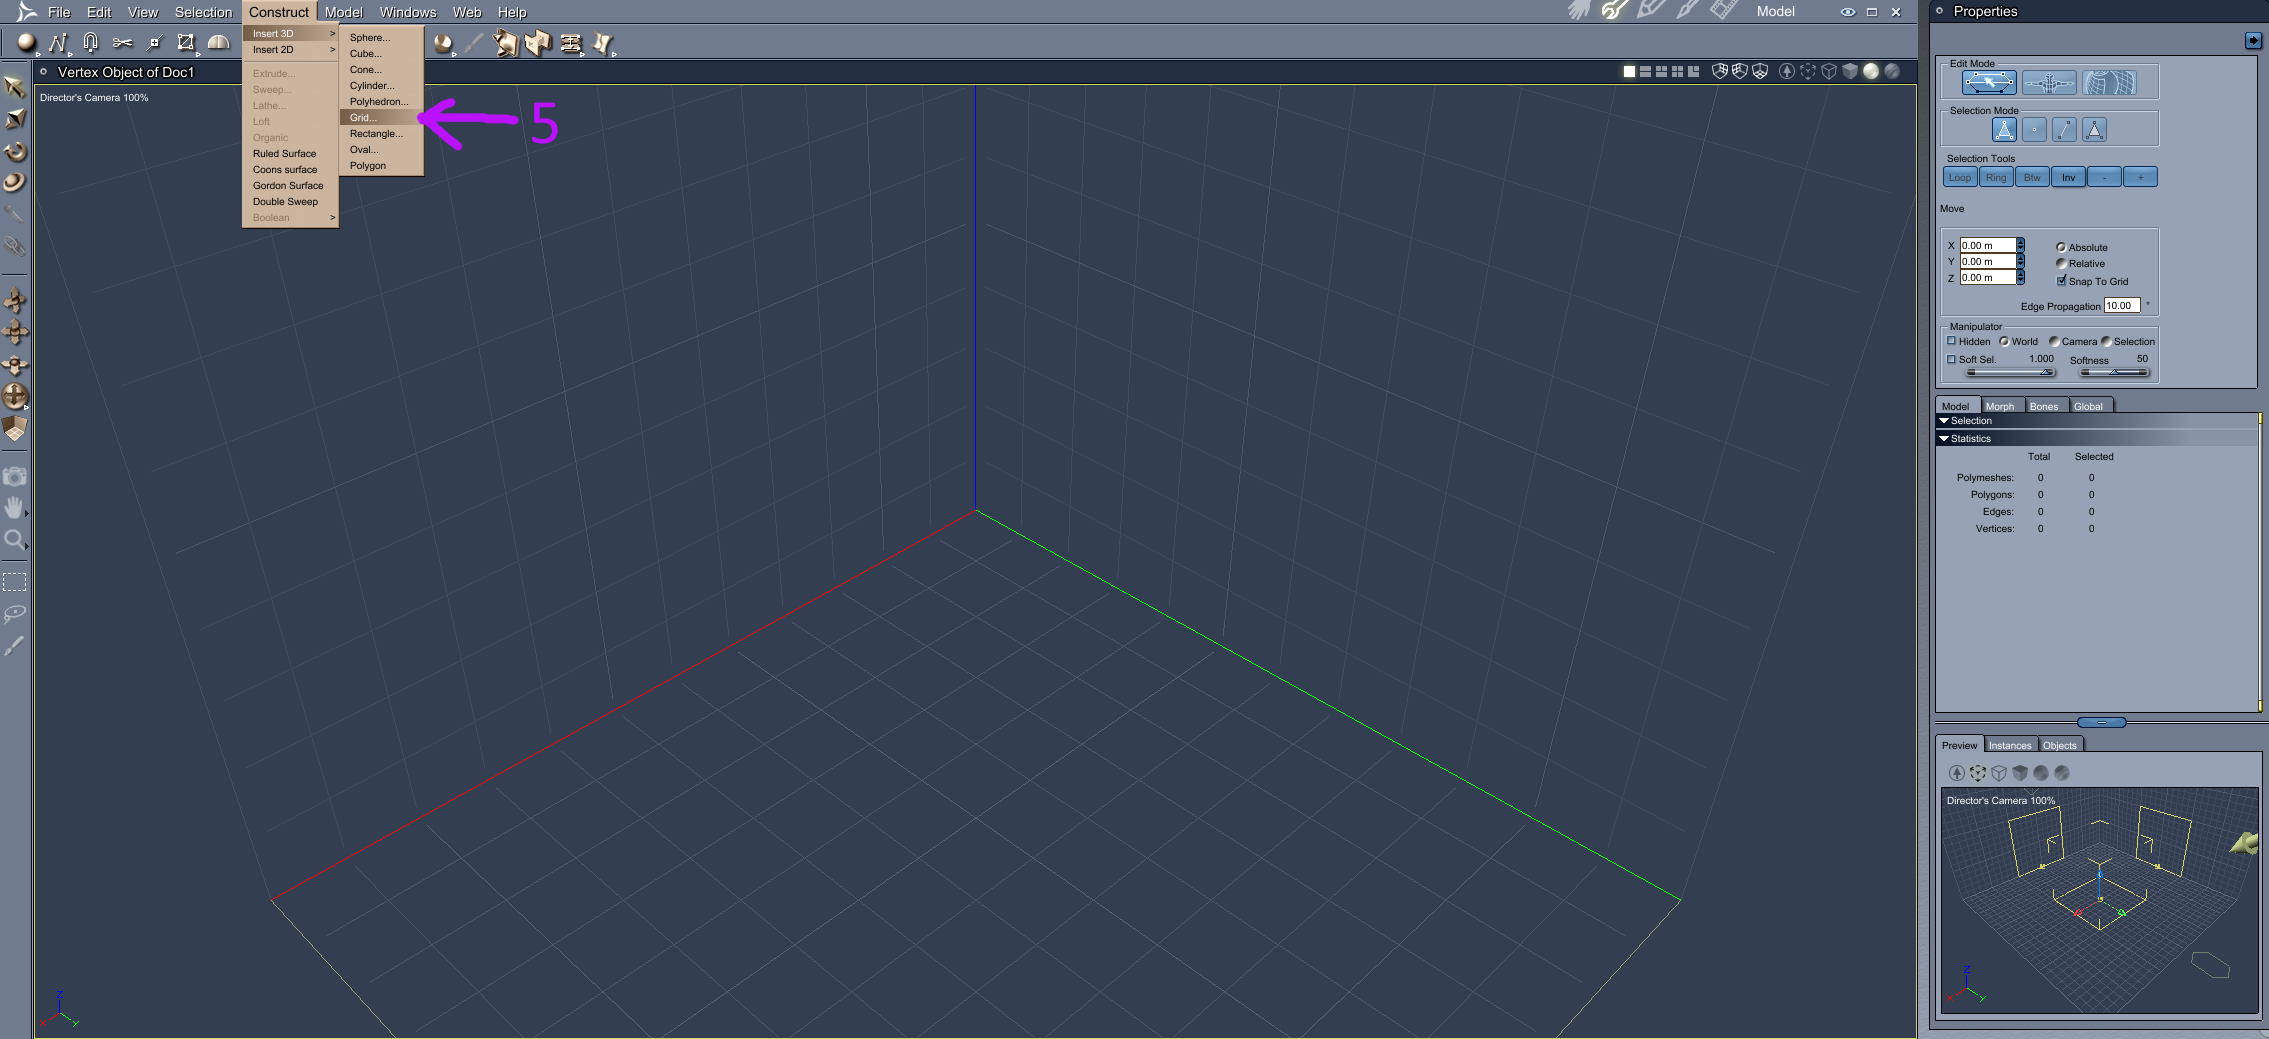The image size is (2269, 1039).
Task: Click the Inv selection button
Action: point(2068,177)
